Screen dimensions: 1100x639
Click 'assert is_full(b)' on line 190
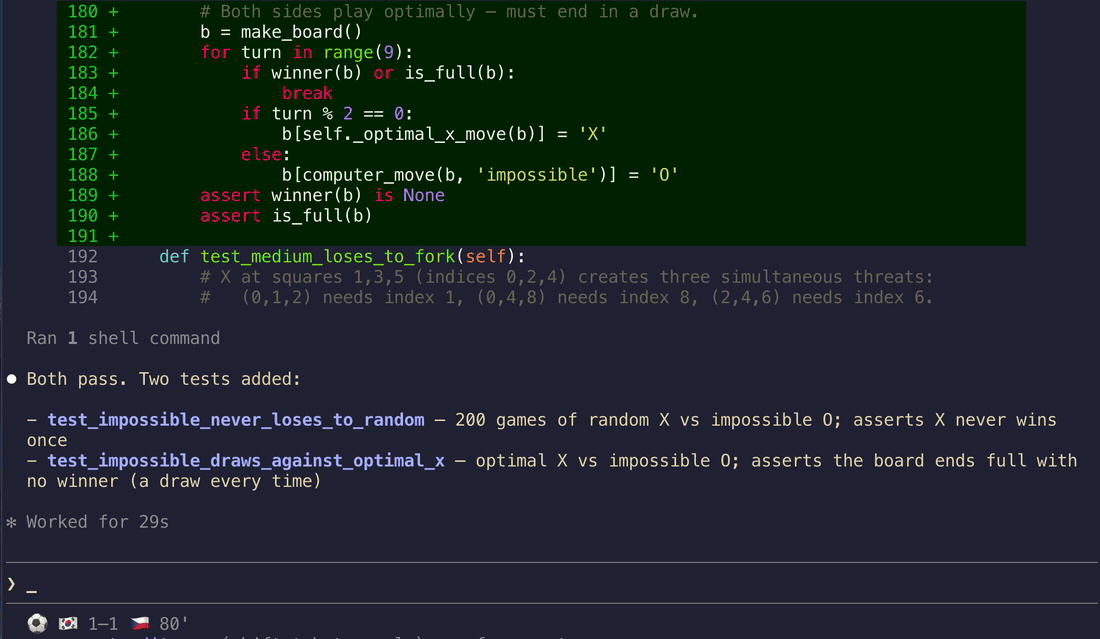pos(286,215)
